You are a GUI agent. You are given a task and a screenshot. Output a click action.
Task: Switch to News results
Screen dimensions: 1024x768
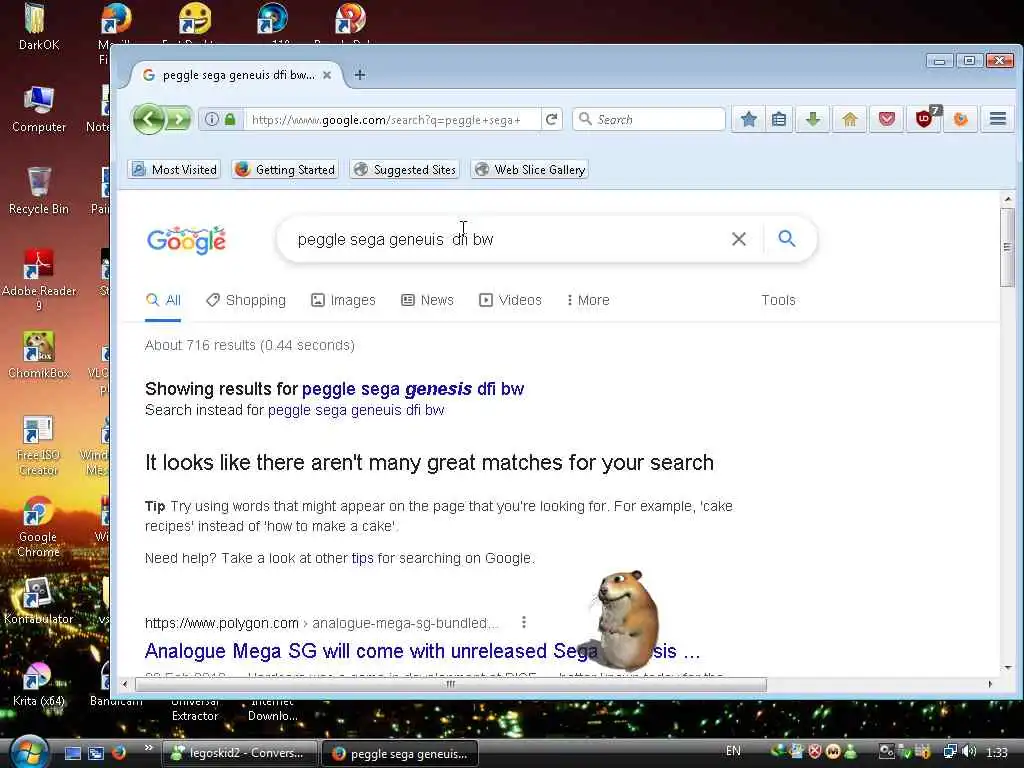pyautogui.click(x=427, y=300)
